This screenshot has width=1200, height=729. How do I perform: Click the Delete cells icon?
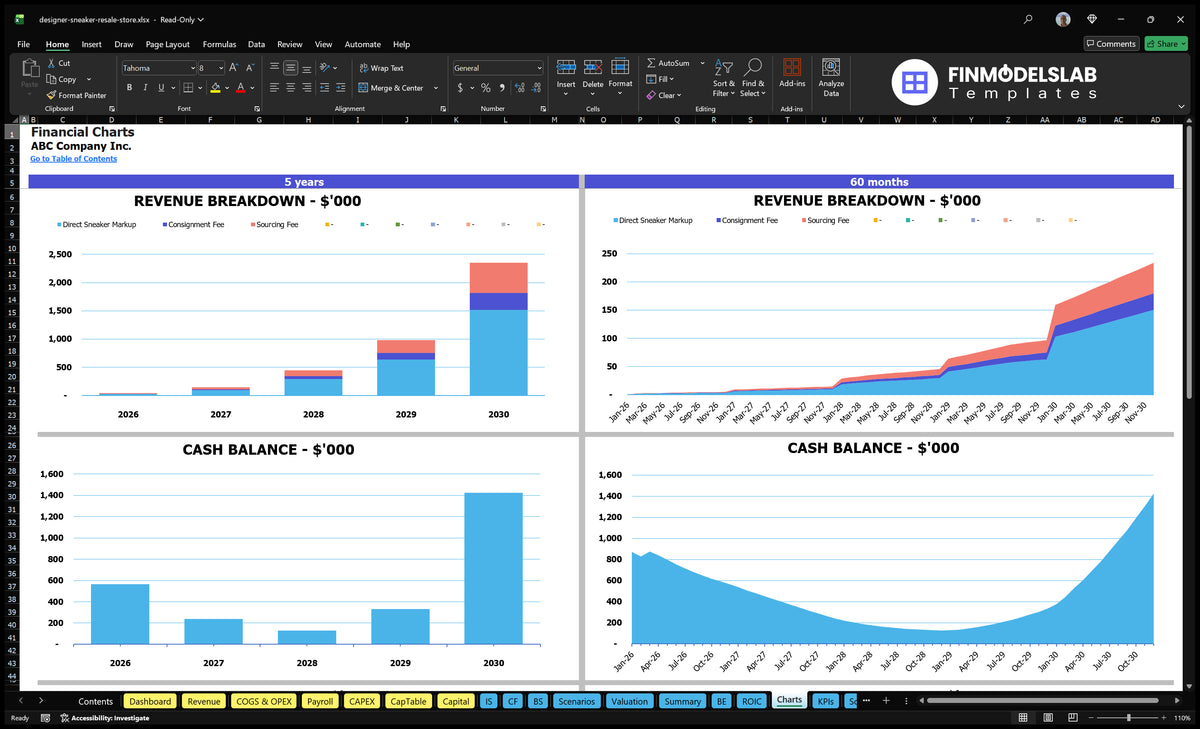click(593, 67)
